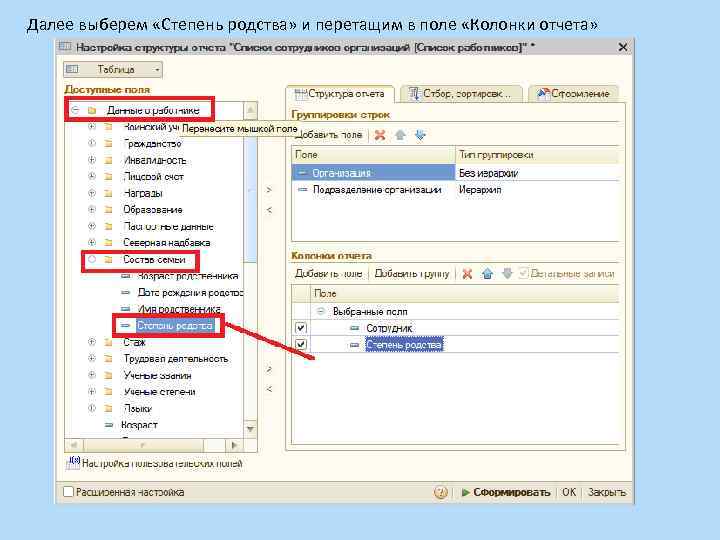Open the Оформление tab
720x540 pixels.
click(x=573, y=94)
